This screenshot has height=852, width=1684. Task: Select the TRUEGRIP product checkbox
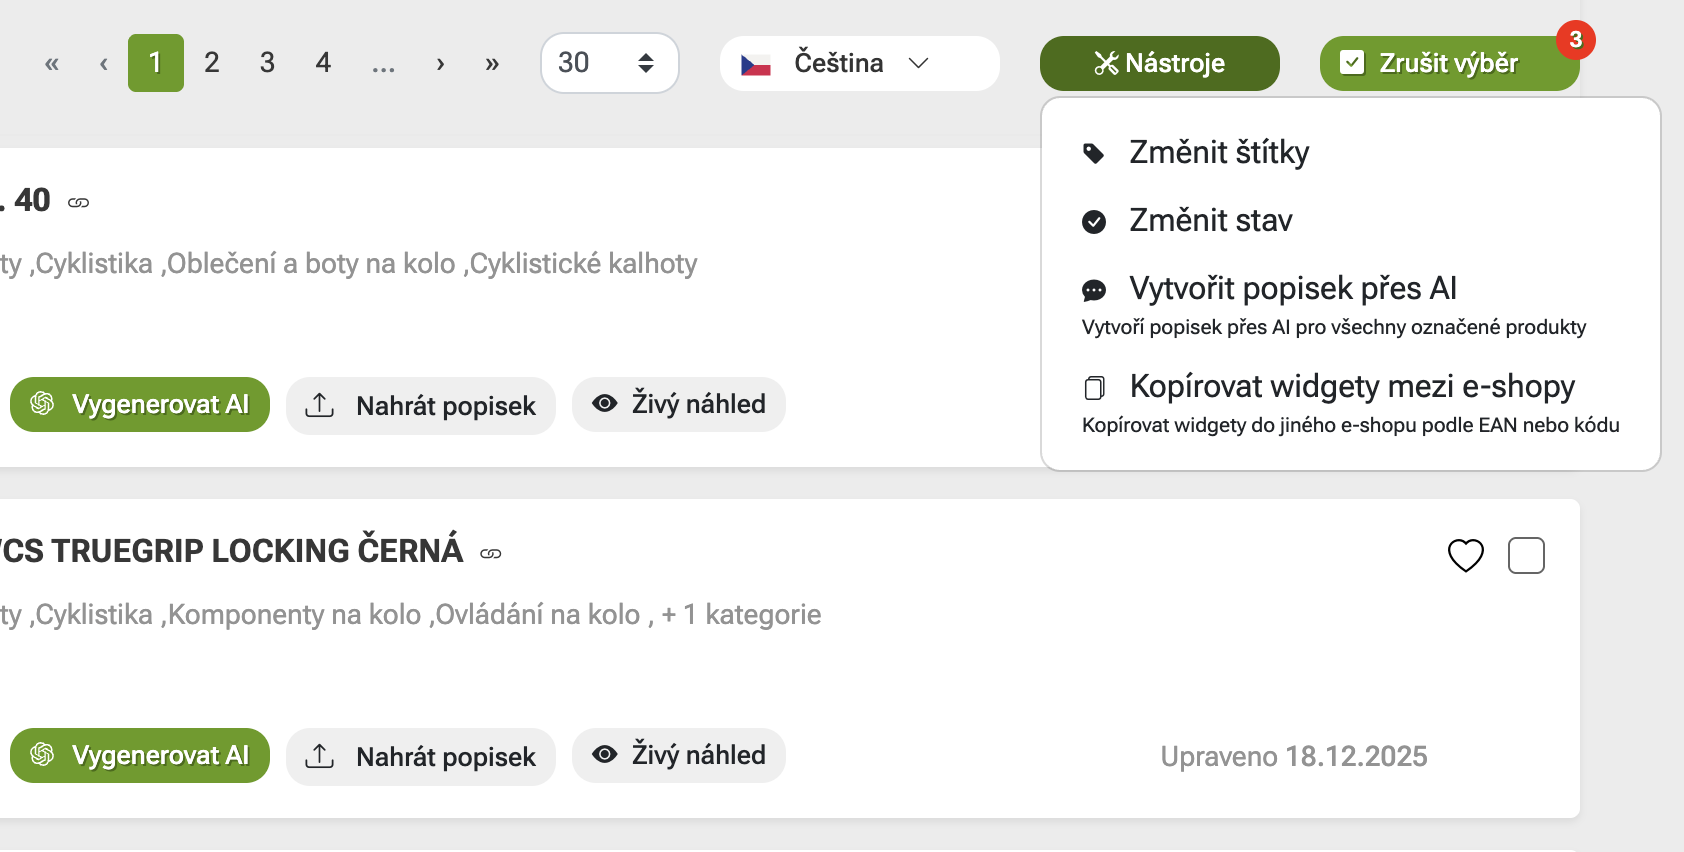click(x=1526, y=555)
